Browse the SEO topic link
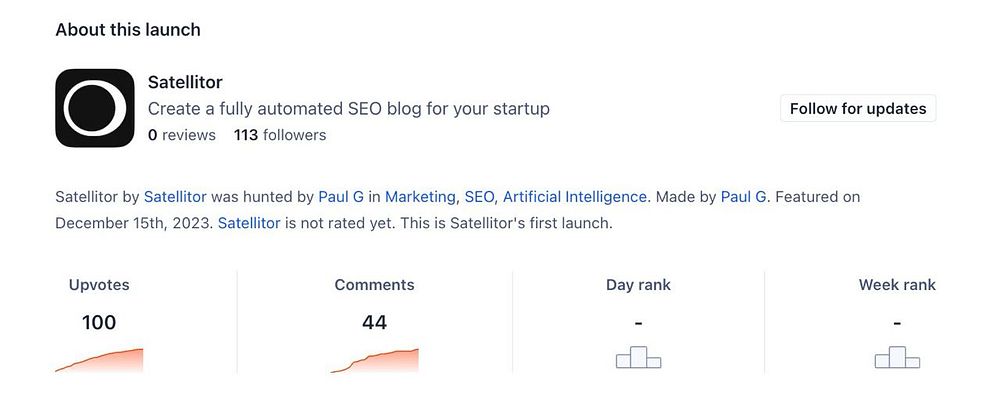Image resolution: width=1000 pixels, height=415 pixels. (x=479, y=197)
